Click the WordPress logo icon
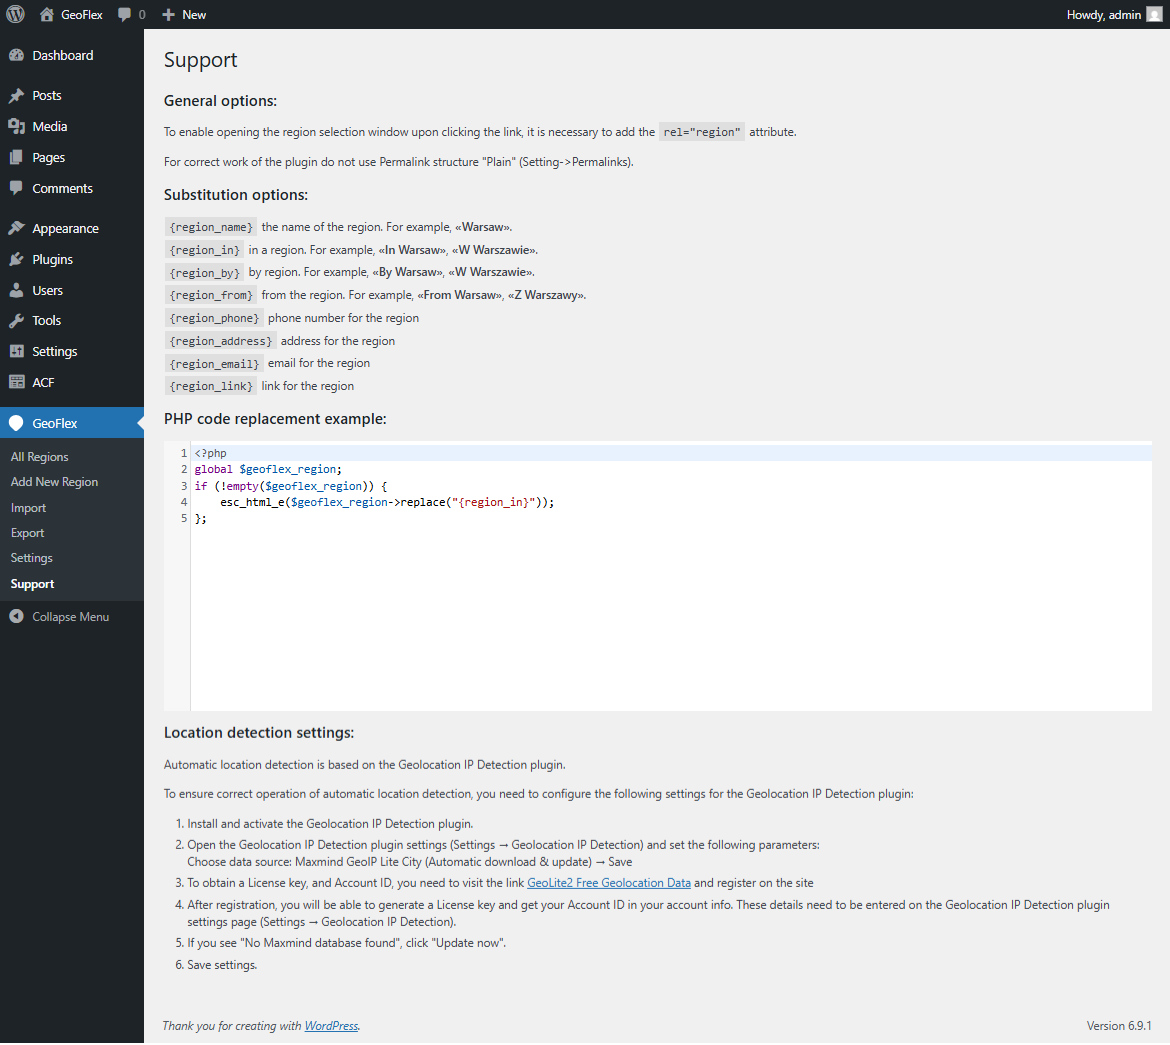Screen dimensions: 1170x1045 click(x=15, y=14)
